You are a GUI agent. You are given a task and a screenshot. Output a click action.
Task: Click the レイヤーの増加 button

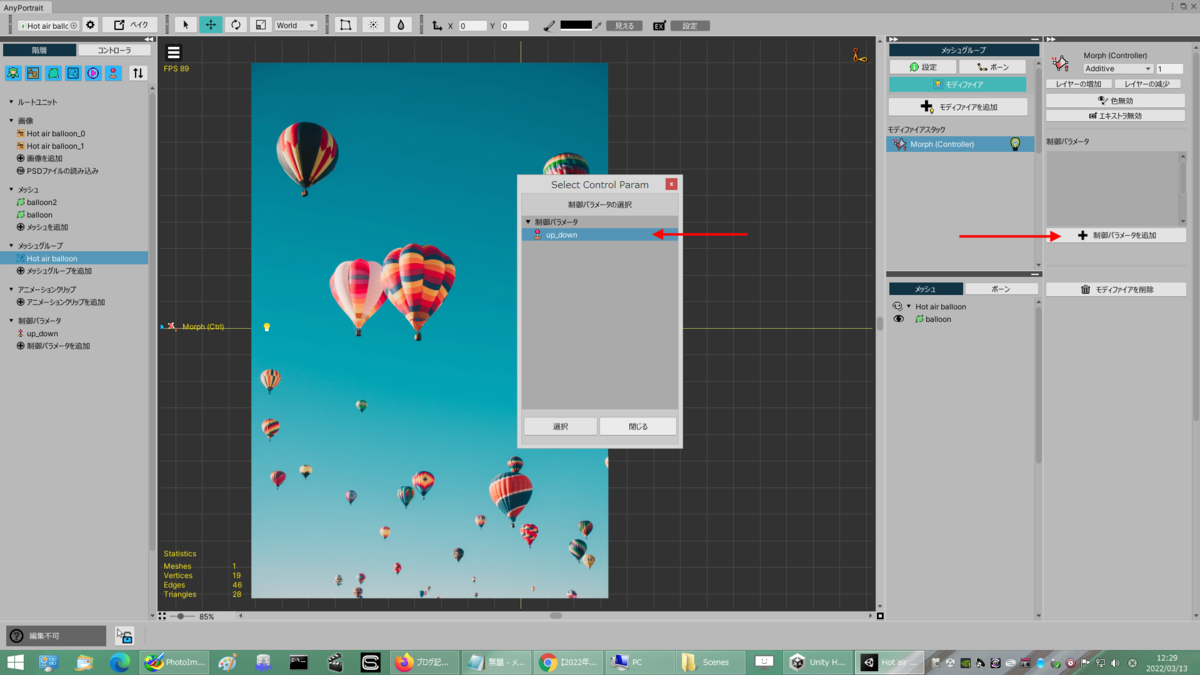(x=1078, y=84)
